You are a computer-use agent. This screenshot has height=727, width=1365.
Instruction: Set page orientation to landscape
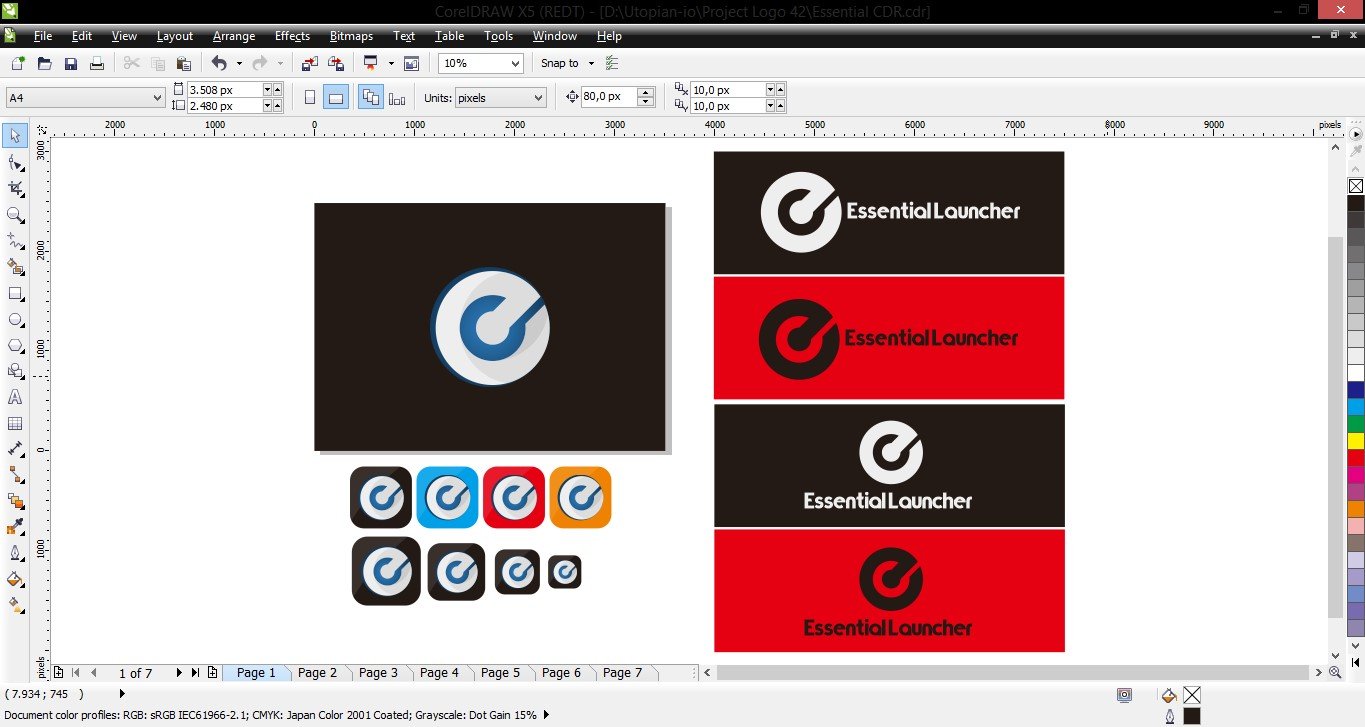pos(336,98)
